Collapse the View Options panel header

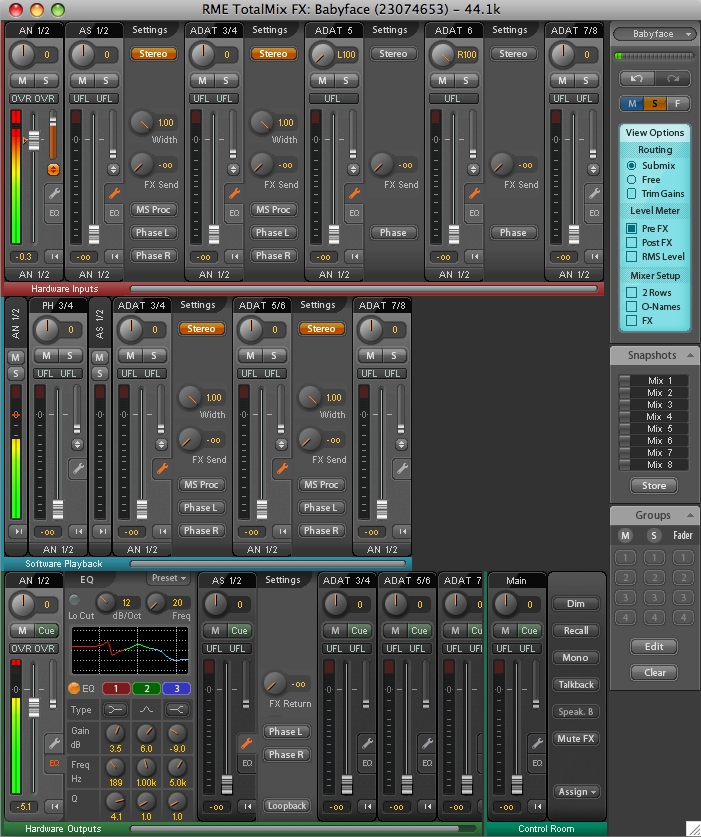(655, 132)
